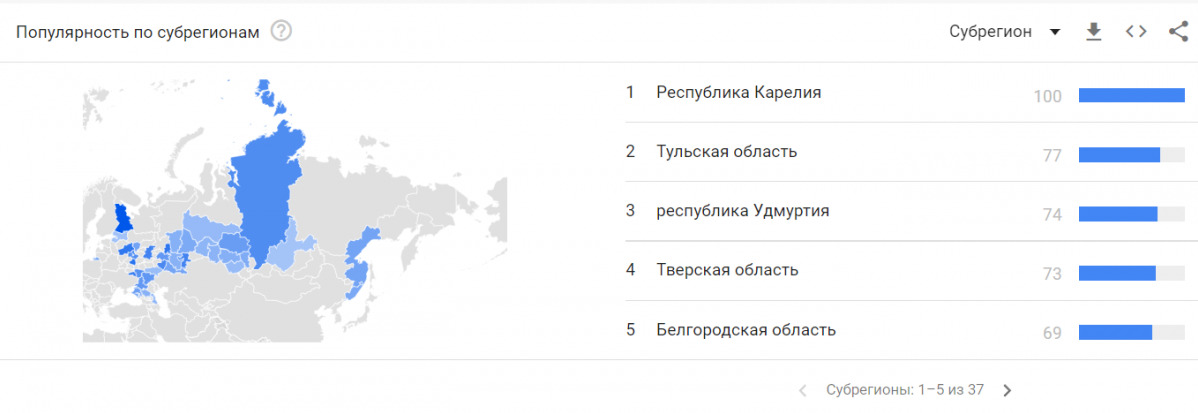Click the Тульская область bar at 77

click(1120, 155)
